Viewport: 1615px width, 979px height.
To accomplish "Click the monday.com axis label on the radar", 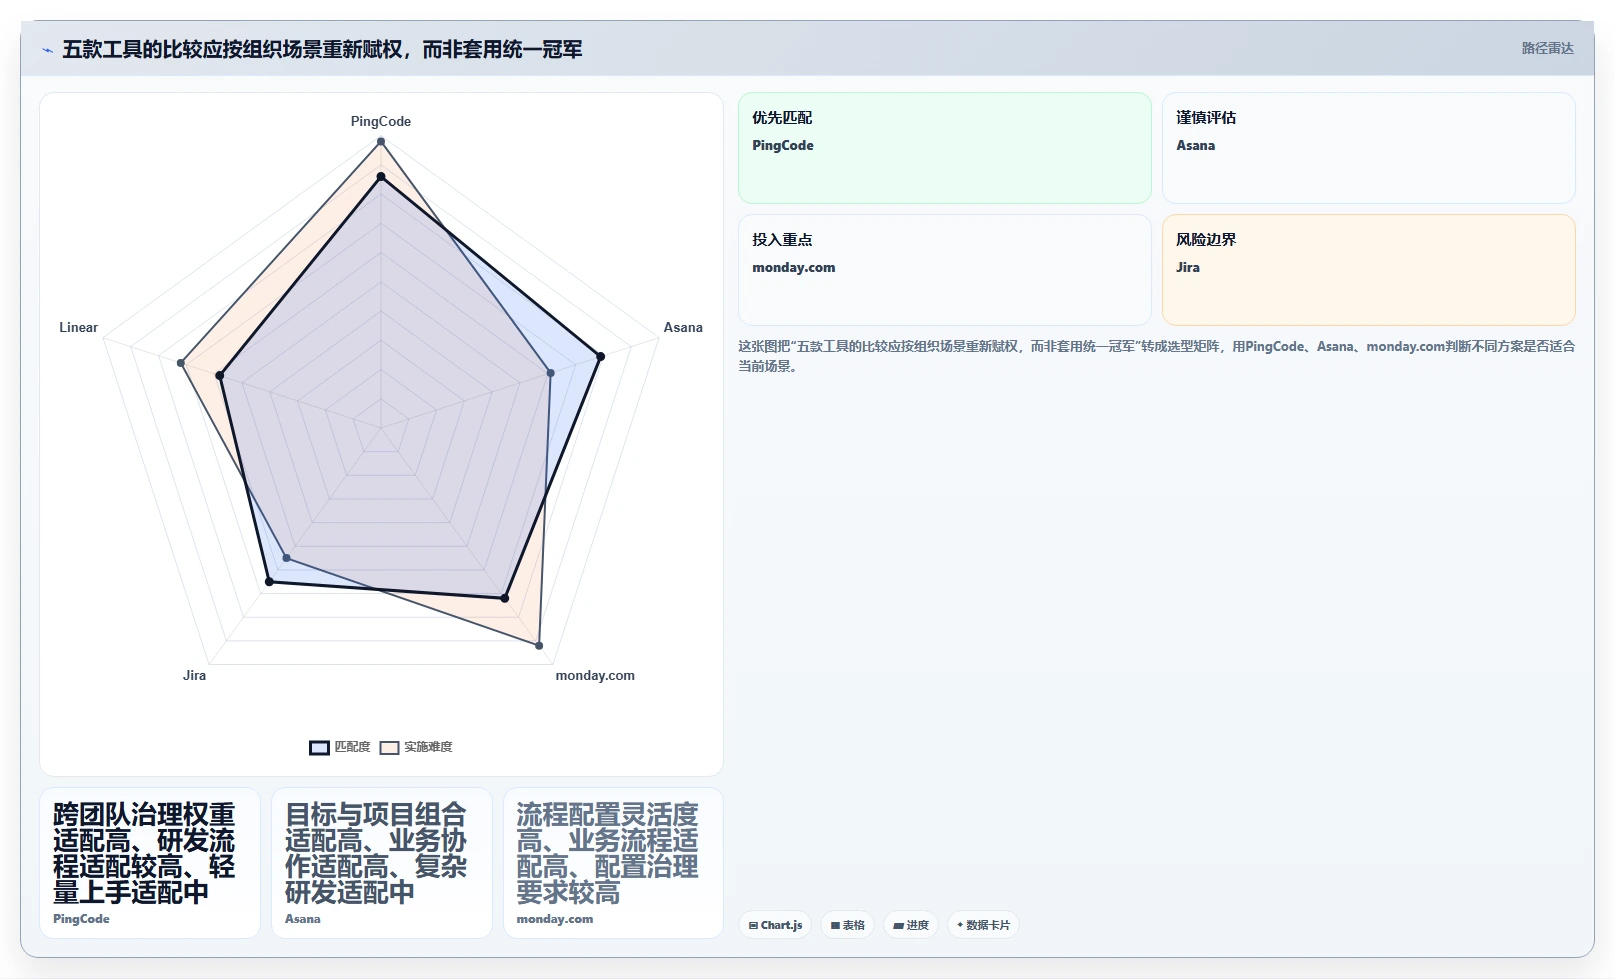I will pyautogui.click(x=595, y=675).
